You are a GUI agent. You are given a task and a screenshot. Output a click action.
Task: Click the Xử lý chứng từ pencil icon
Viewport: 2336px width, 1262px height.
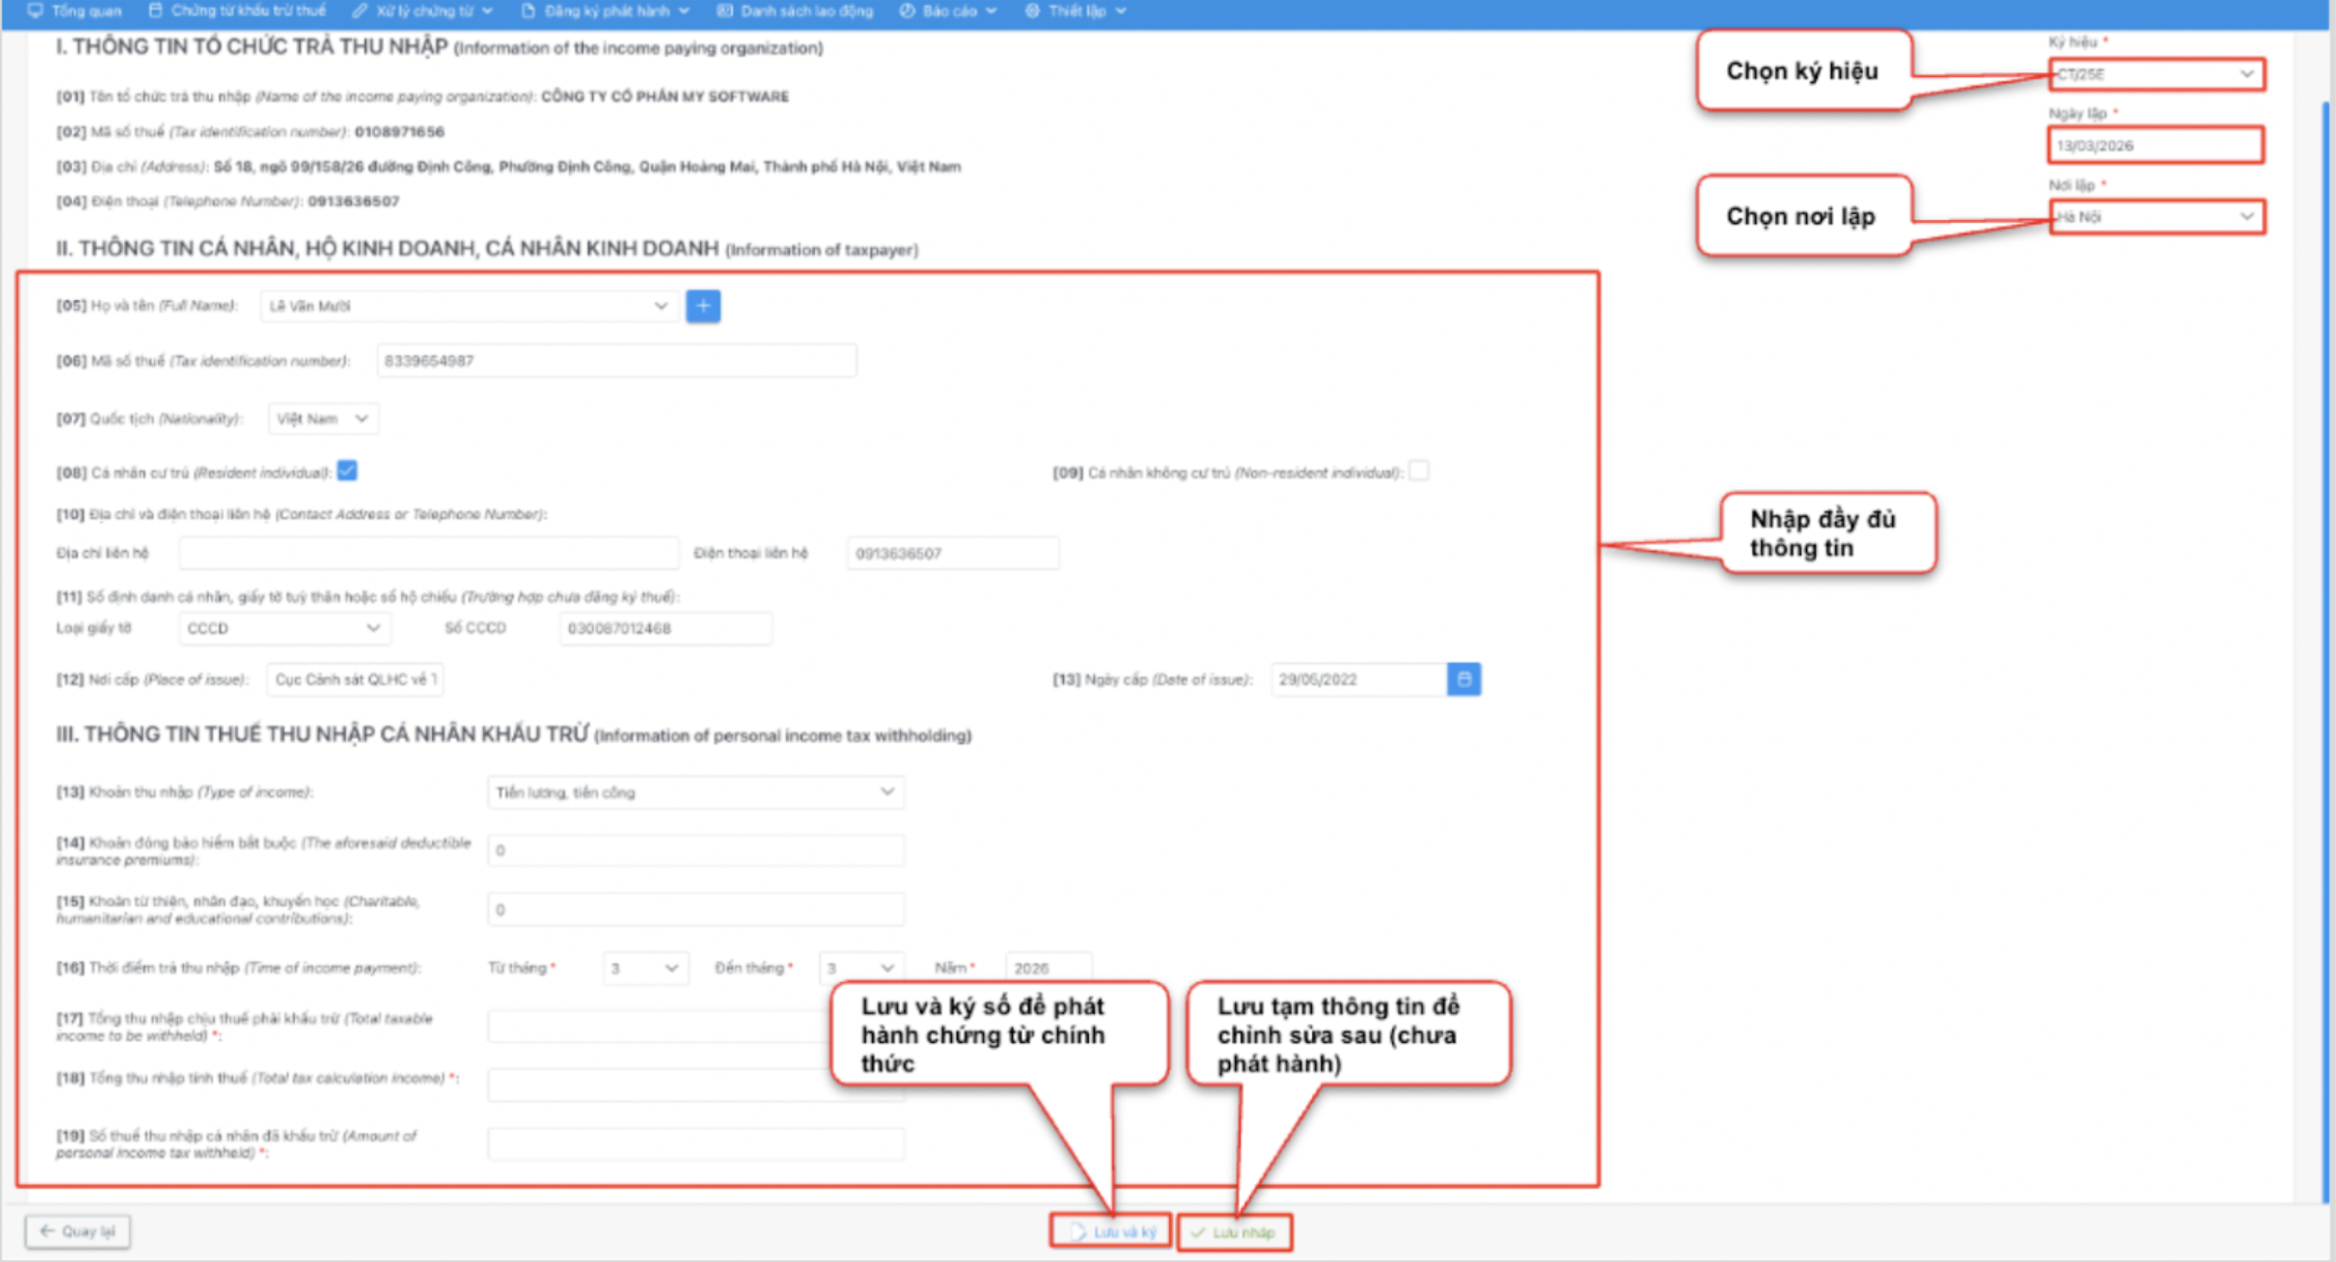[360, 11]
